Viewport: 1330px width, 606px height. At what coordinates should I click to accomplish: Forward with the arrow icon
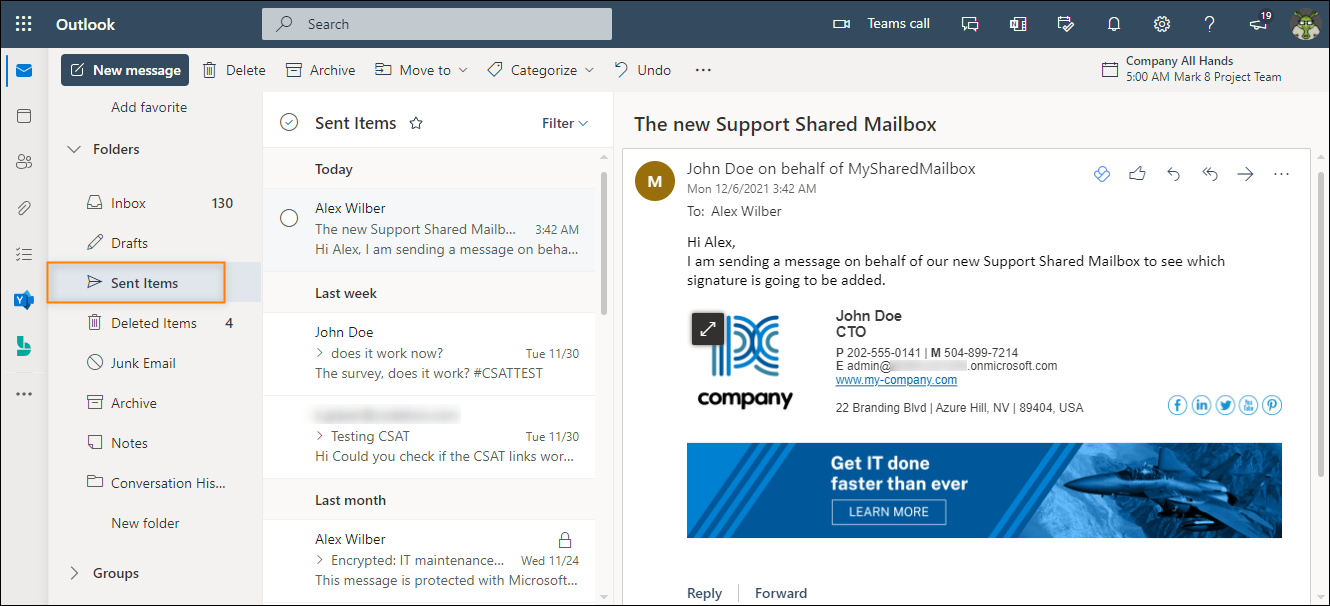[1245, 174]
